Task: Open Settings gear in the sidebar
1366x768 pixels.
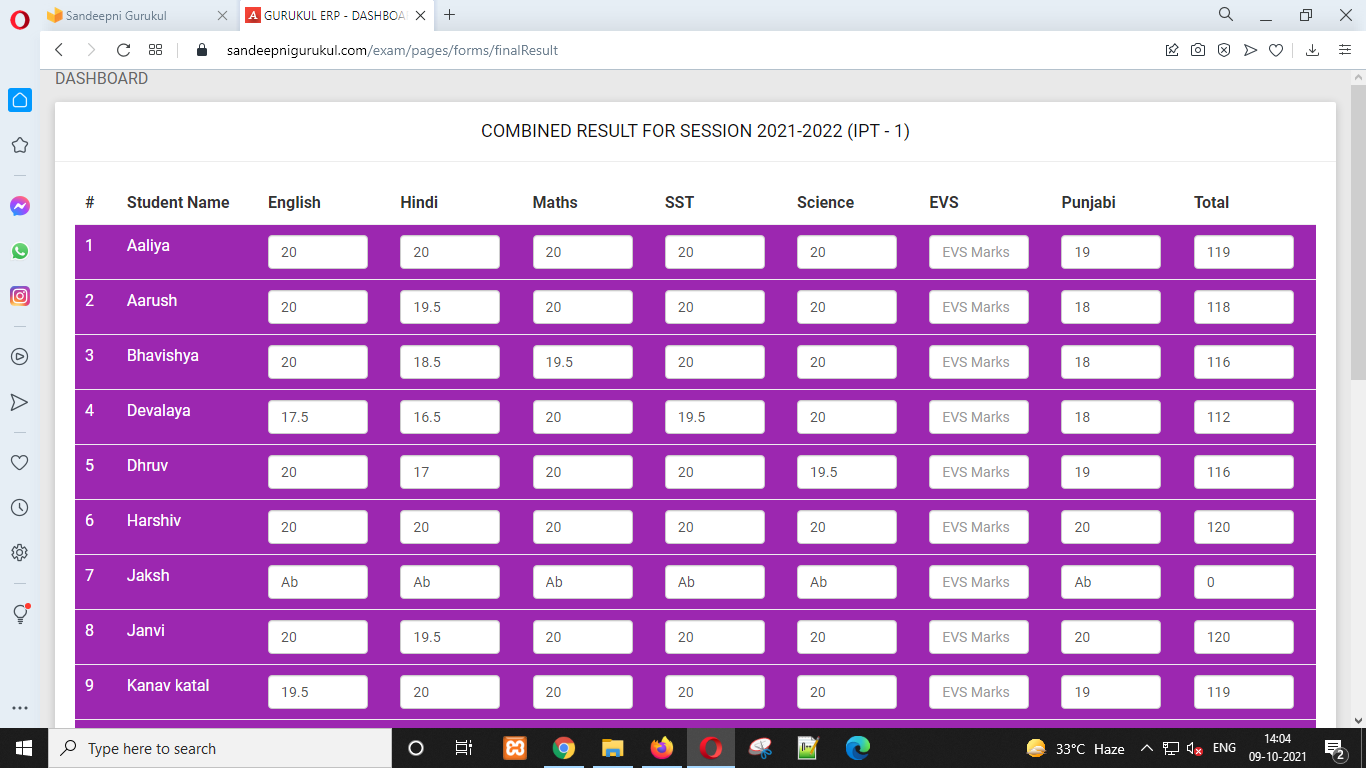Action: click(x=20, y=552)
